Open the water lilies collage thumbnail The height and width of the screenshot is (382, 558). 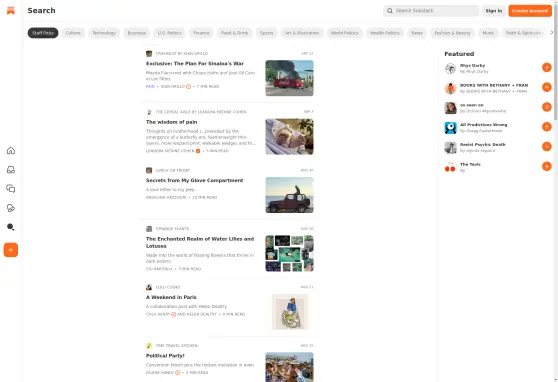289,253
